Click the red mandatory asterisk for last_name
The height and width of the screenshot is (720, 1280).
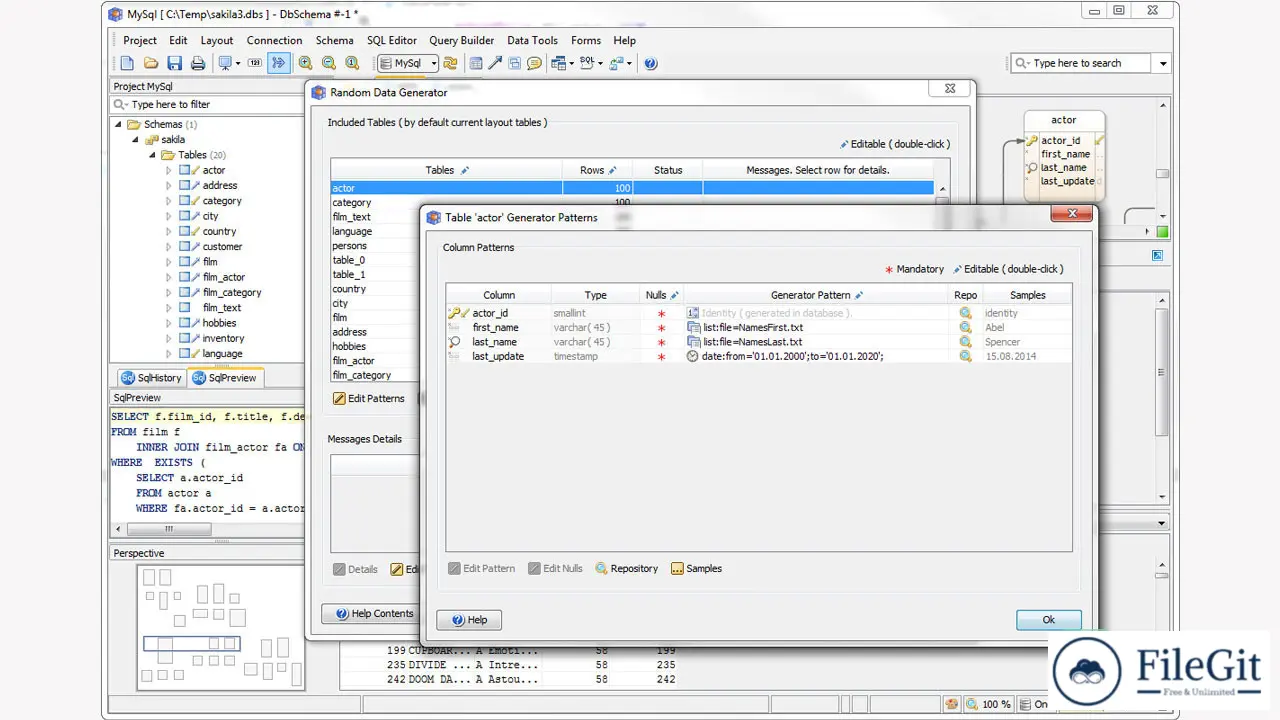coord(661,343)
